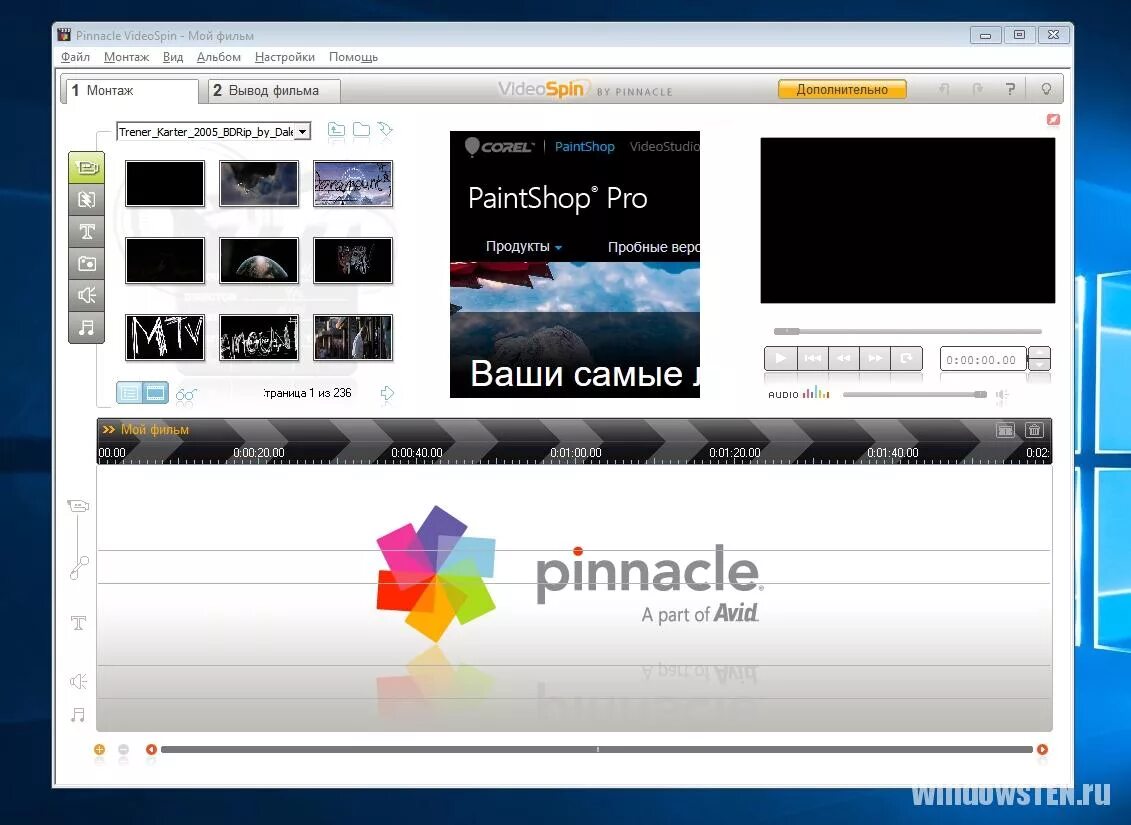This screenshot has width=1131, height=825.
Task: Click the glasses scene-view icon
Action: tap(186, 394)
